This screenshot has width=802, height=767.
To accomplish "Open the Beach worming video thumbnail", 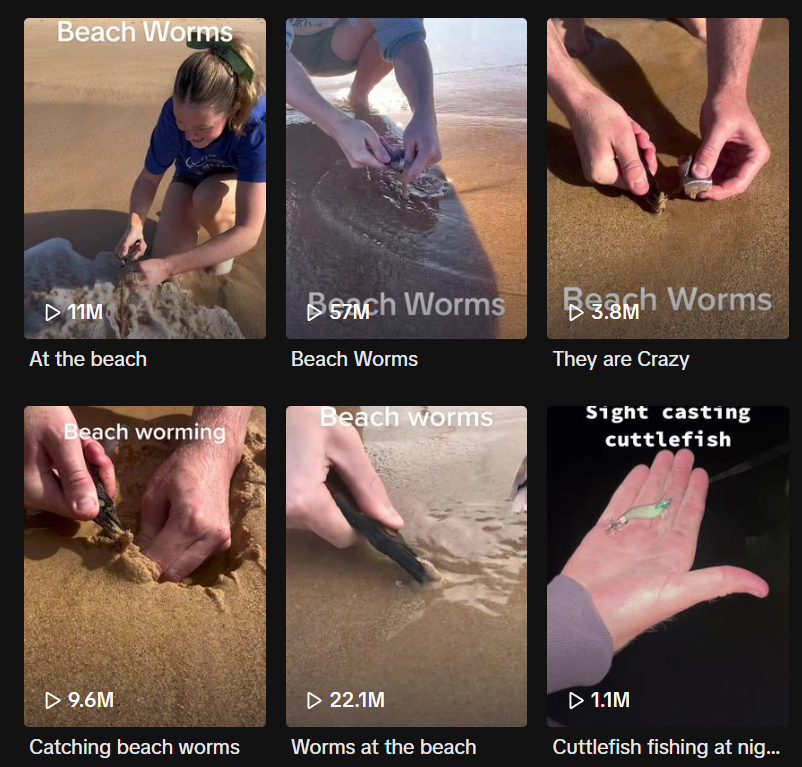I will [x=145, y=567].
